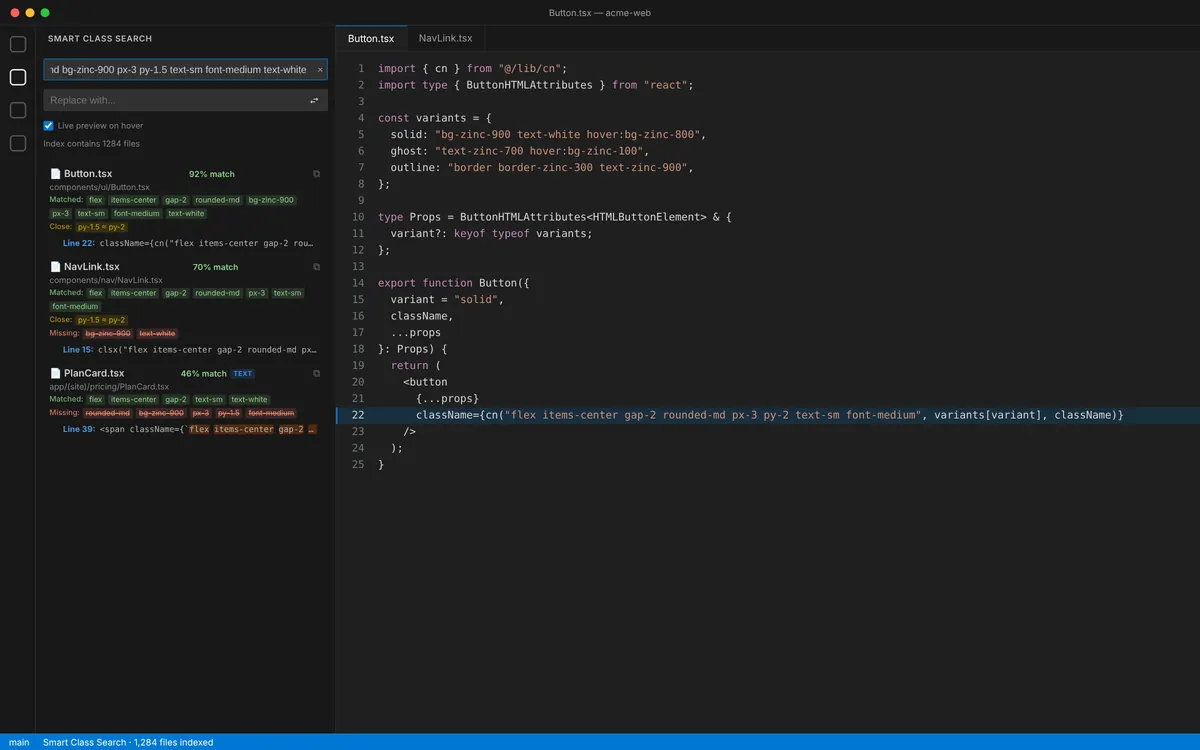Click missing font-medium tag under PlanCard.tsx

[x=271, y=412]
